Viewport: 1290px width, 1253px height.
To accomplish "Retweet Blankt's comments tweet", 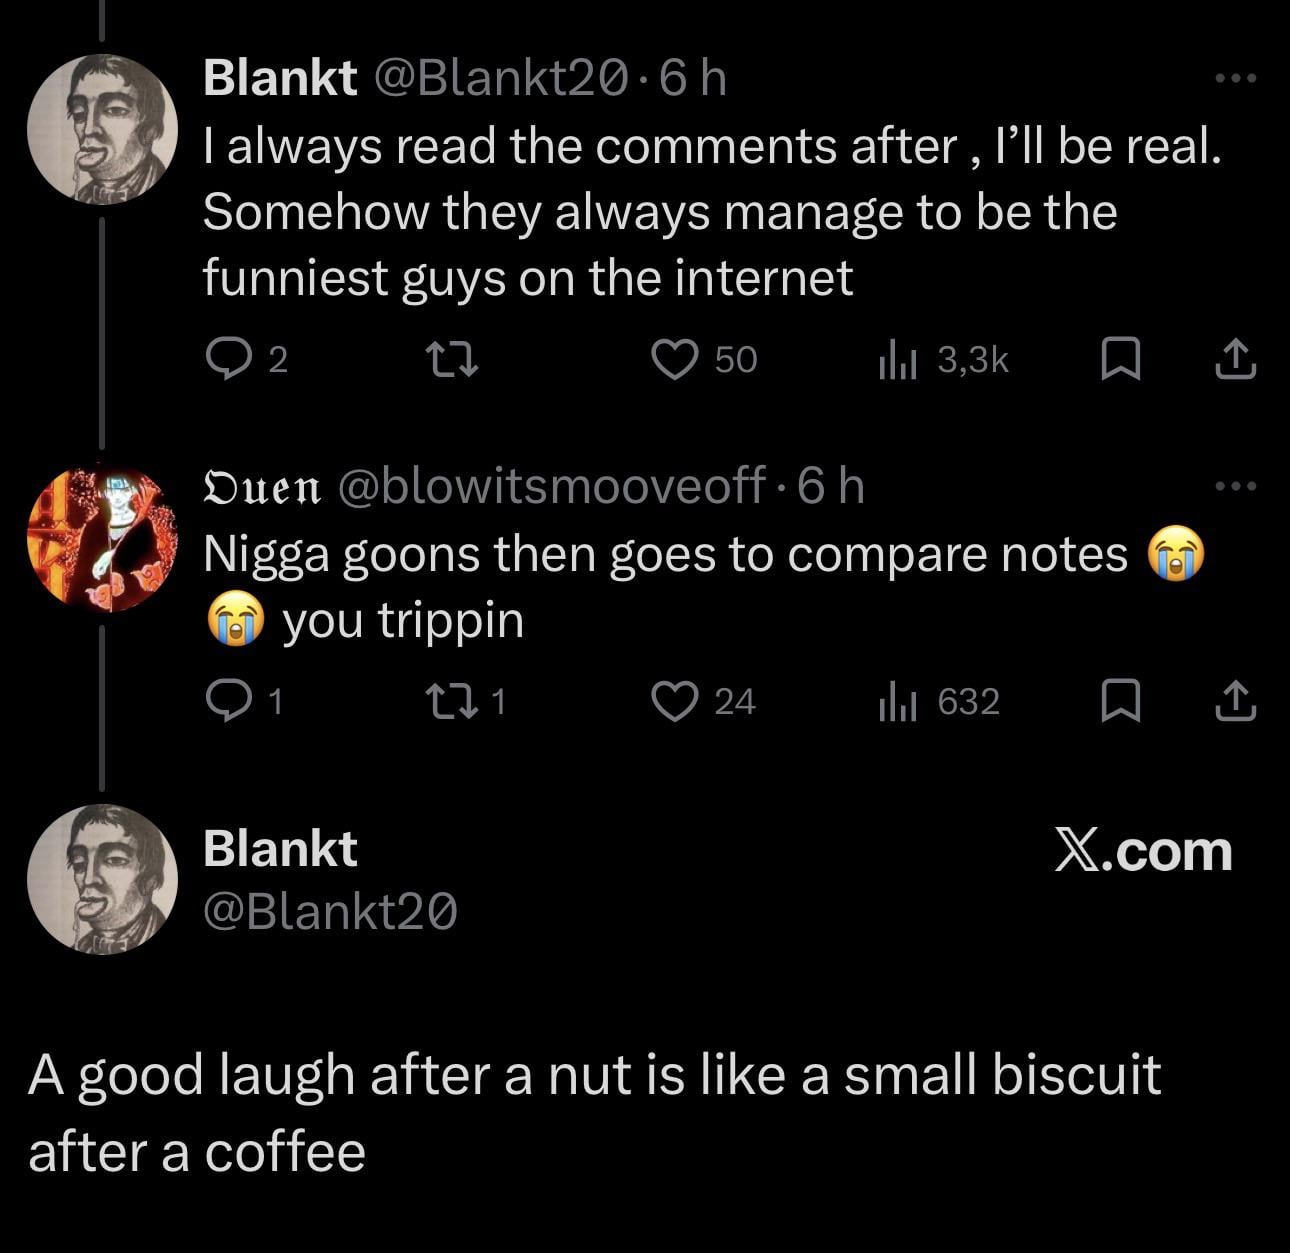I will [451, 360].
